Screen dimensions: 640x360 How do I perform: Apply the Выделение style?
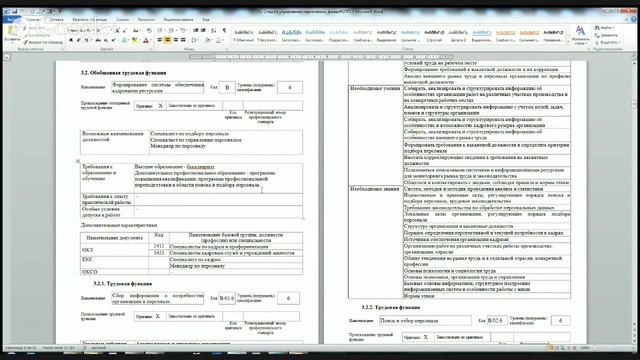[x=386, y=35]
